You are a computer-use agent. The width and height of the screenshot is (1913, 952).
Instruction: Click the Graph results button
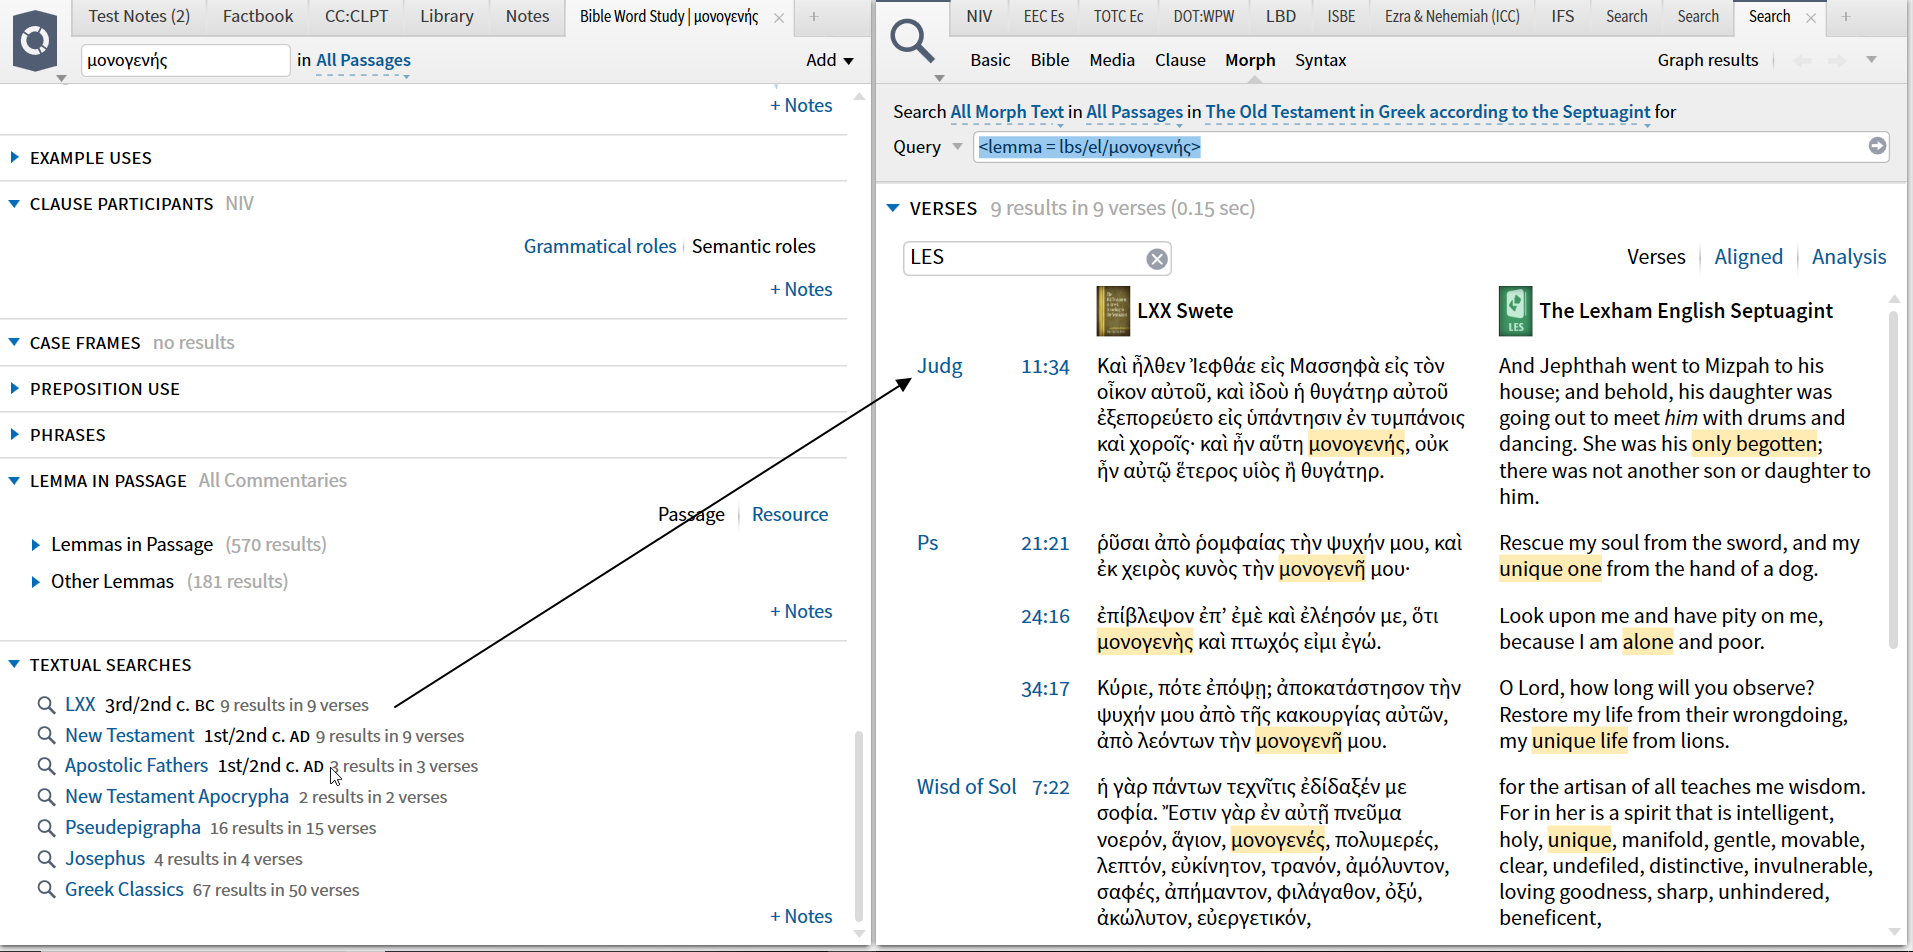[1708, 60]
